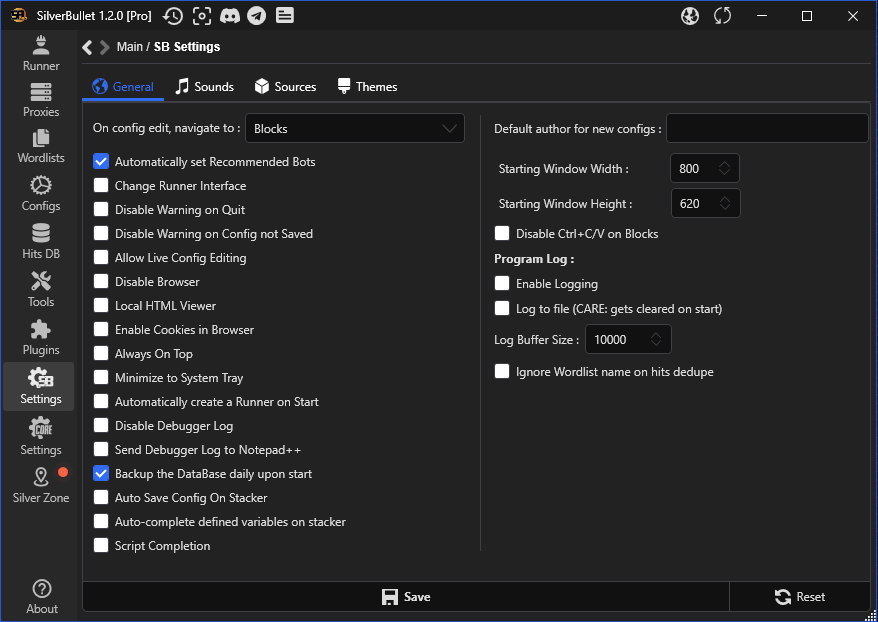Click the Main breadcrumb link
This screenshot has height=622, width=878.
129,47
